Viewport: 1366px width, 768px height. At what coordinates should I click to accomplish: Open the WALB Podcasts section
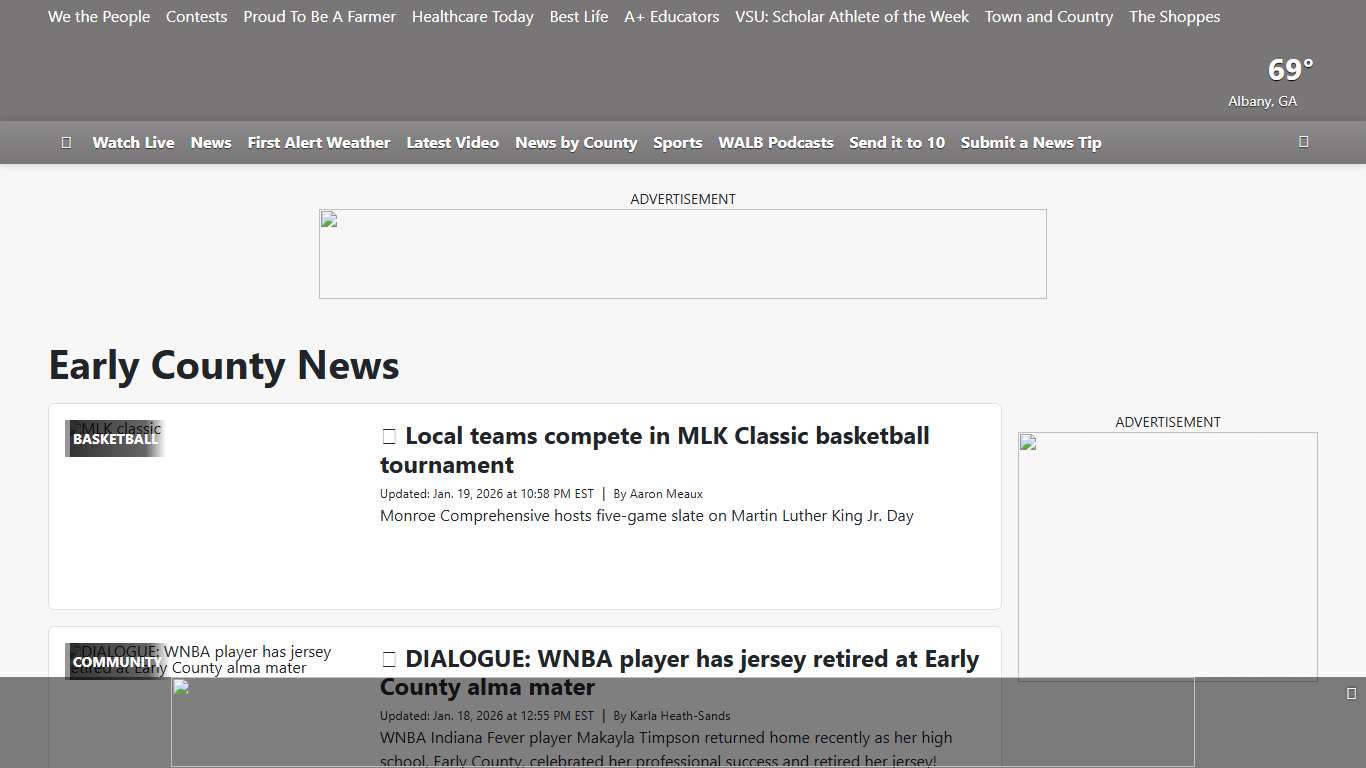click(775, 142)
